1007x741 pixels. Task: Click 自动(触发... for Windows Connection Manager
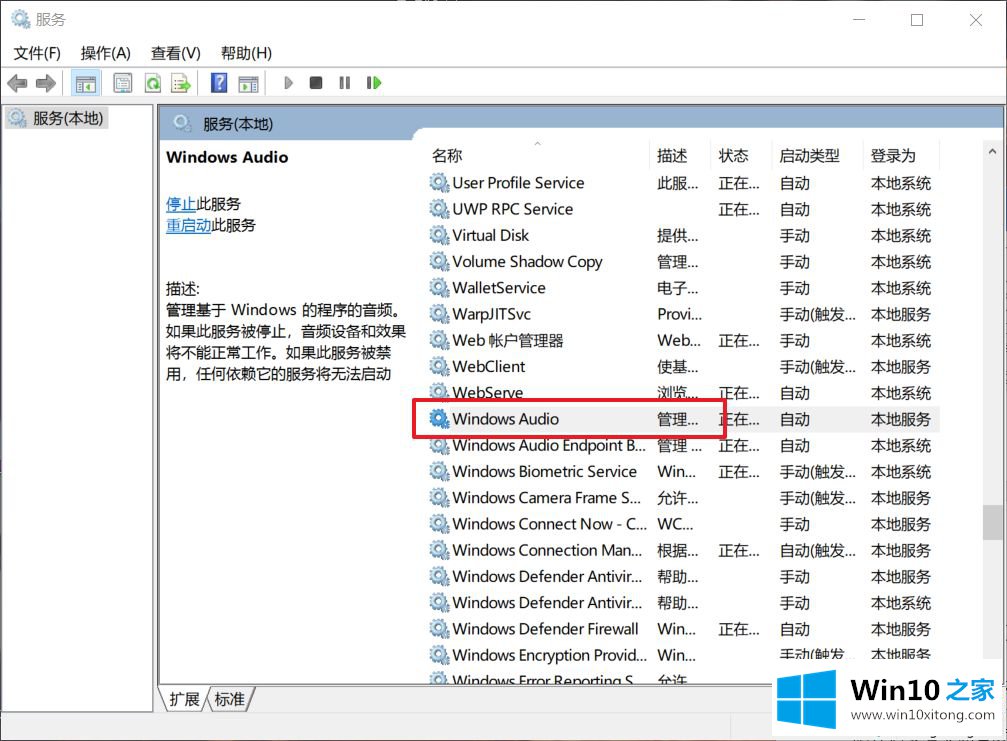tap(818, 551)
